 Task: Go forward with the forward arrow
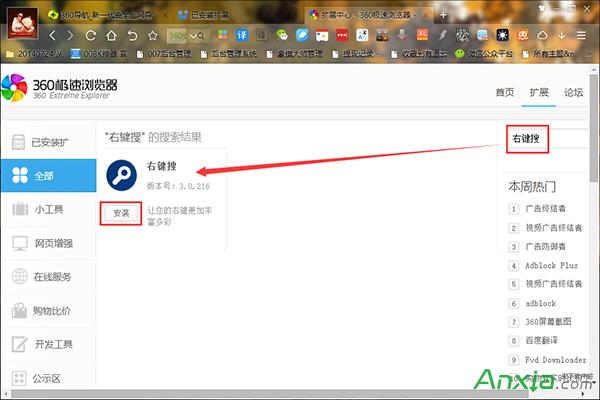click(70, 36)
